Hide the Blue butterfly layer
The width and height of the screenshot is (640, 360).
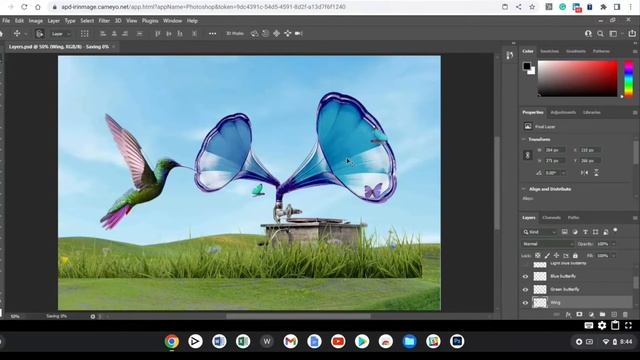point(525,276)
